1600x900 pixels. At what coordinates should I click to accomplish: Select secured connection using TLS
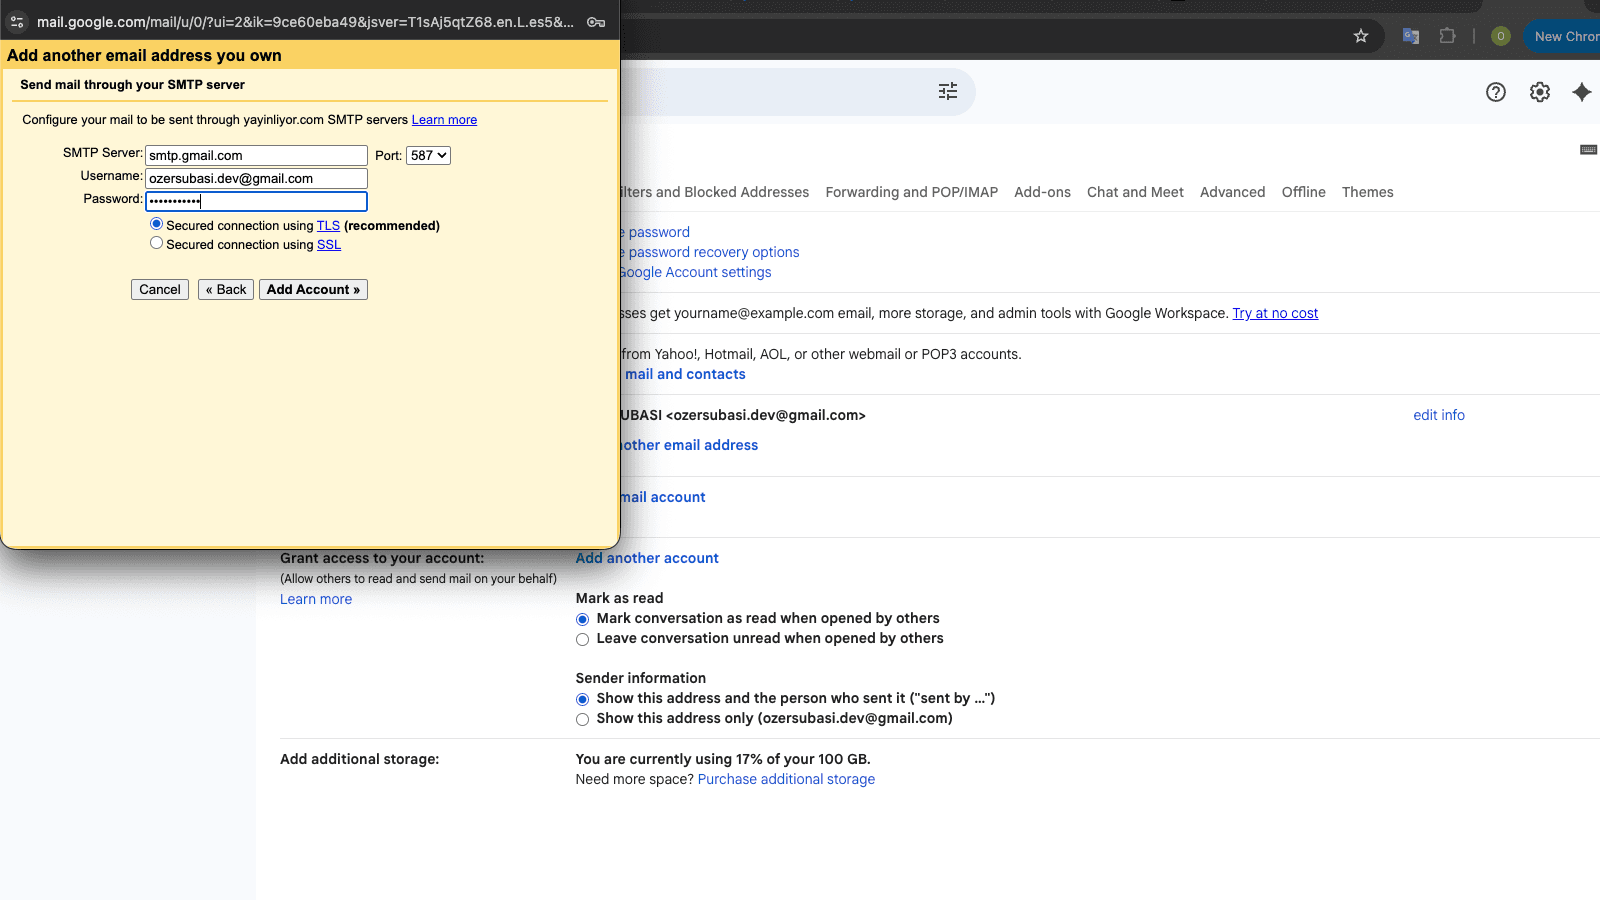pyautogui.click(x=156, y=224)
